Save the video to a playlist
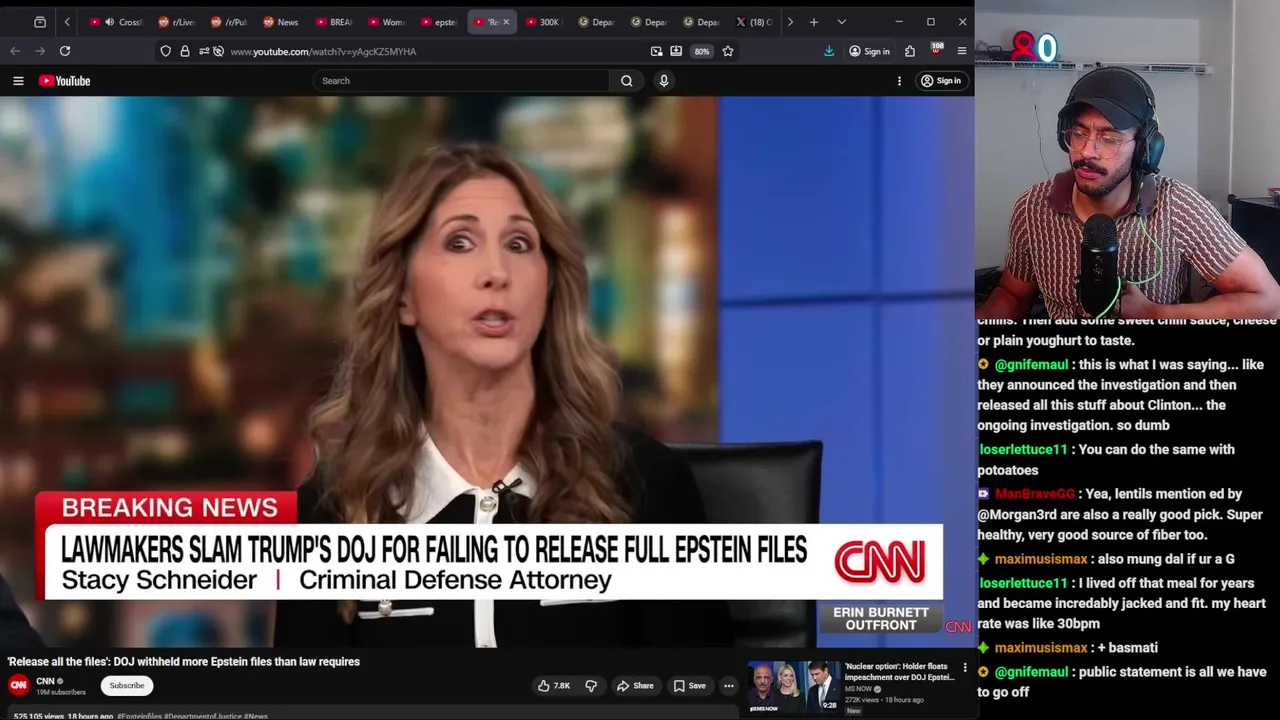 click(690, 686)
